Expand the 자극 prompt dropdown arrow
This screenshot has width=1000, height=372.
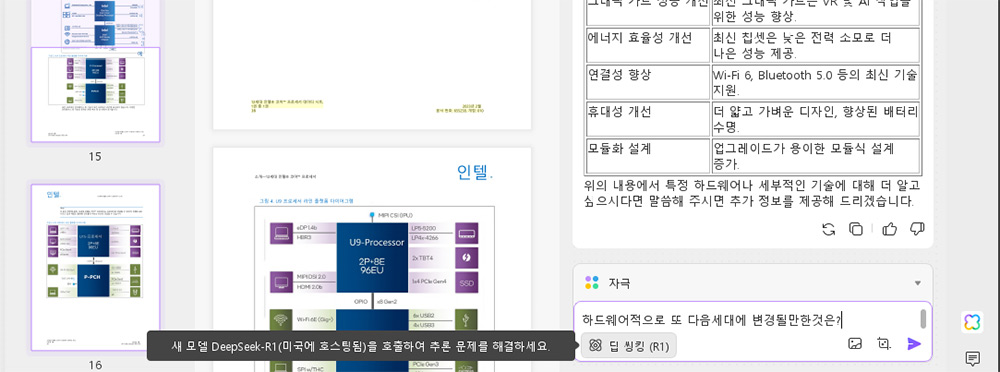(918, 283)
